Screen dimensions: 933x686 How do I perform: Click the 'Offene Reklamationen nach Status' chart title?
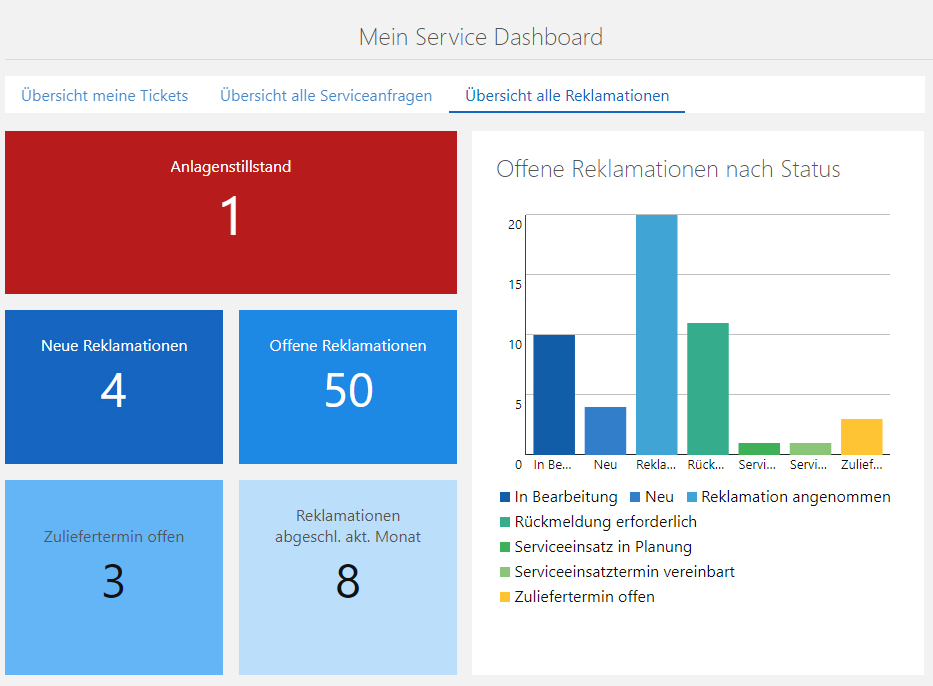(668, 169)
